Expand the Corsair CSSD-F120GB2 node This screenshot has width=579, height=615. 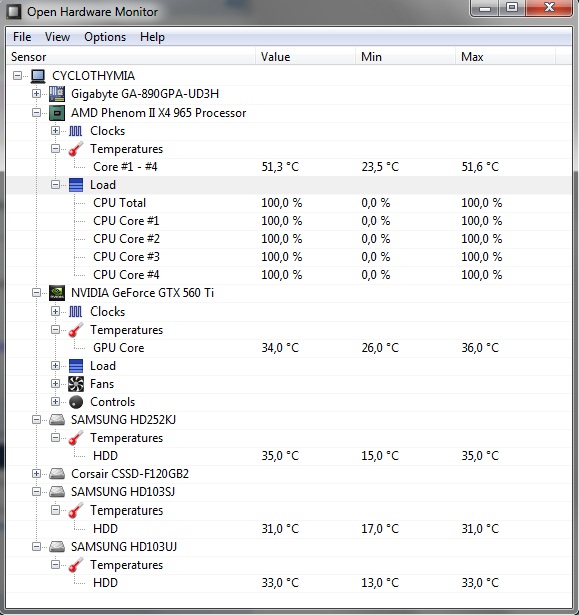point(36,474)
